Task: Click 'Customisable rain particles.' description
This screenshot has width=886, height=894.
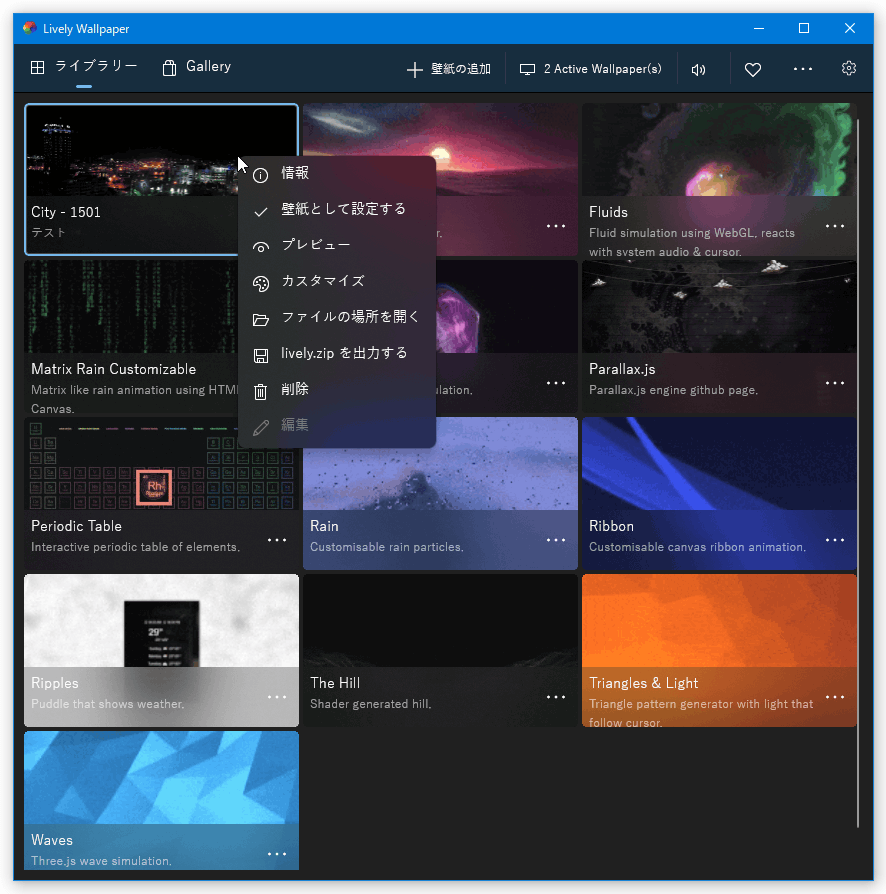Action: (387, 547)
